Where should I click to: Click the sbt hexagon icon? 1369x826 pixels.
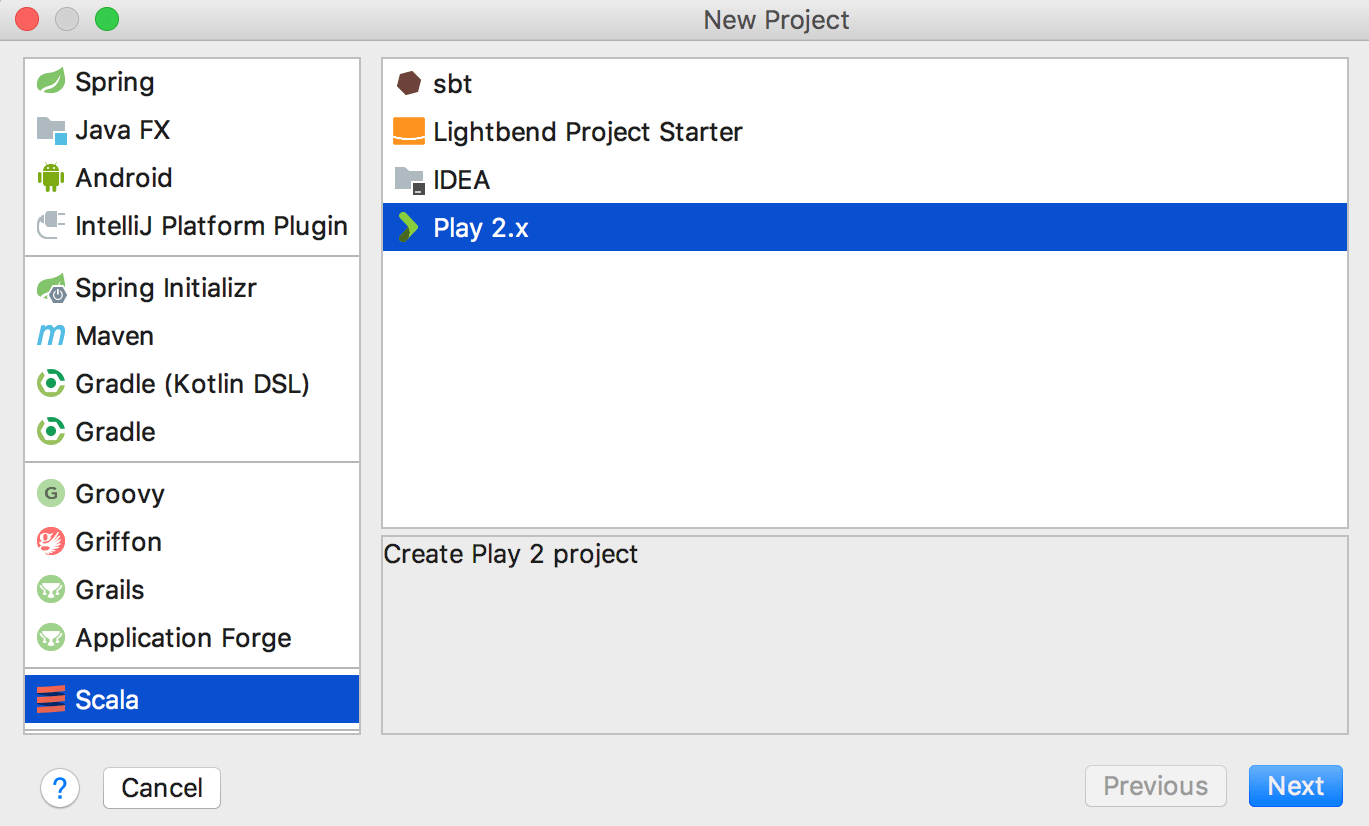pos(408,84)
